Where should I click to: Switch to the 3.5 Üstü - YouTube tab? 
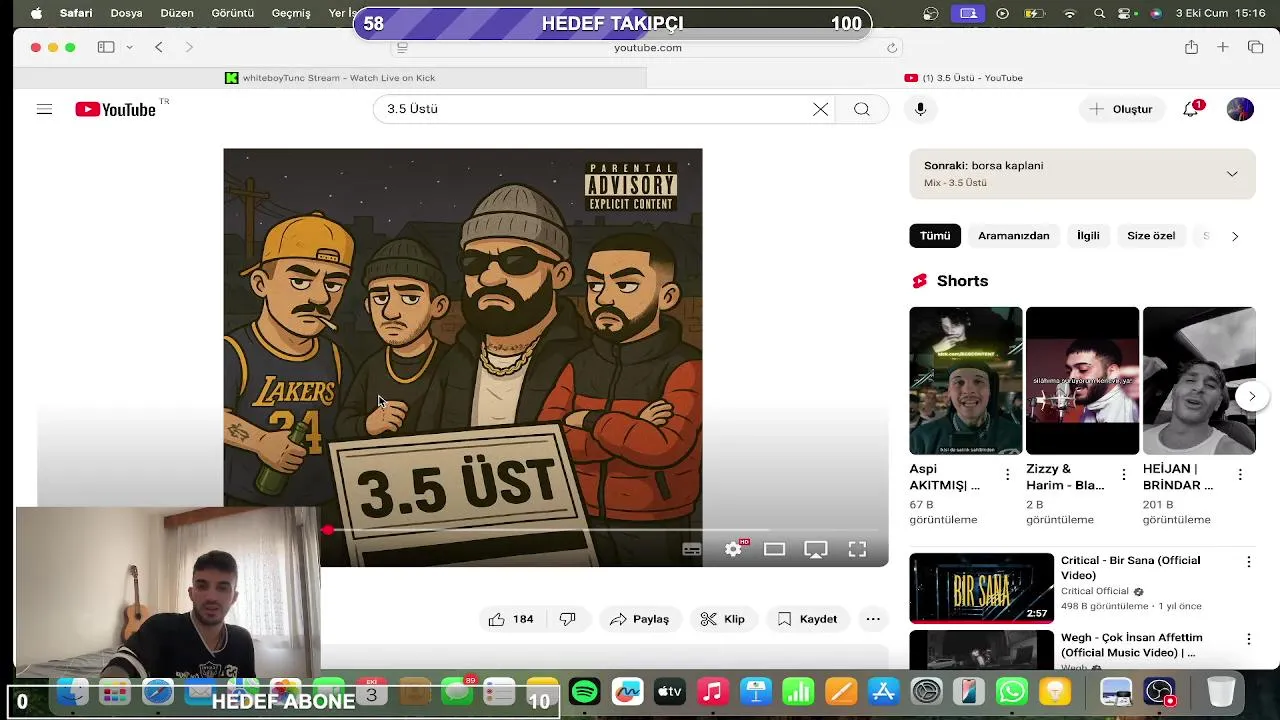tap(963, 78)
